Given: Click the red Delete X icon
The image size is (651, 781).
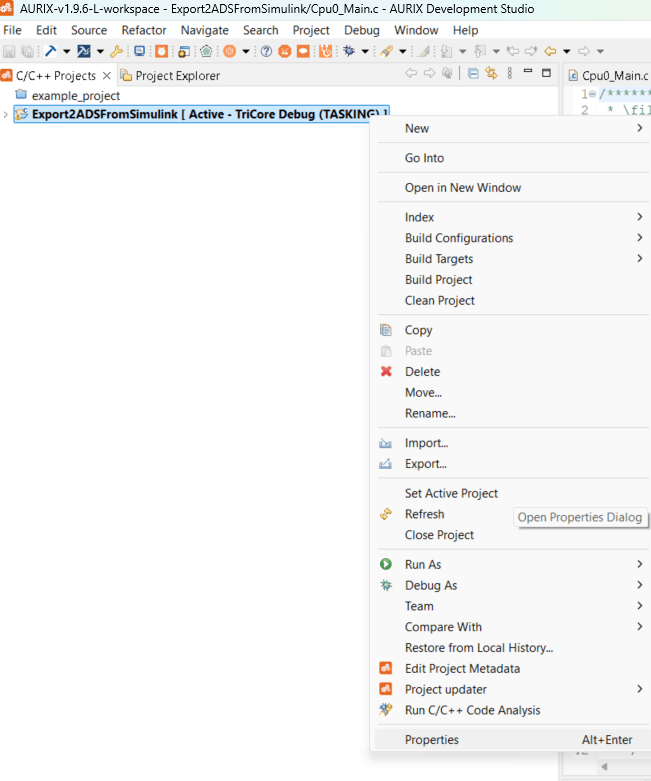Looking at the screenshot, I should point(386,372).
